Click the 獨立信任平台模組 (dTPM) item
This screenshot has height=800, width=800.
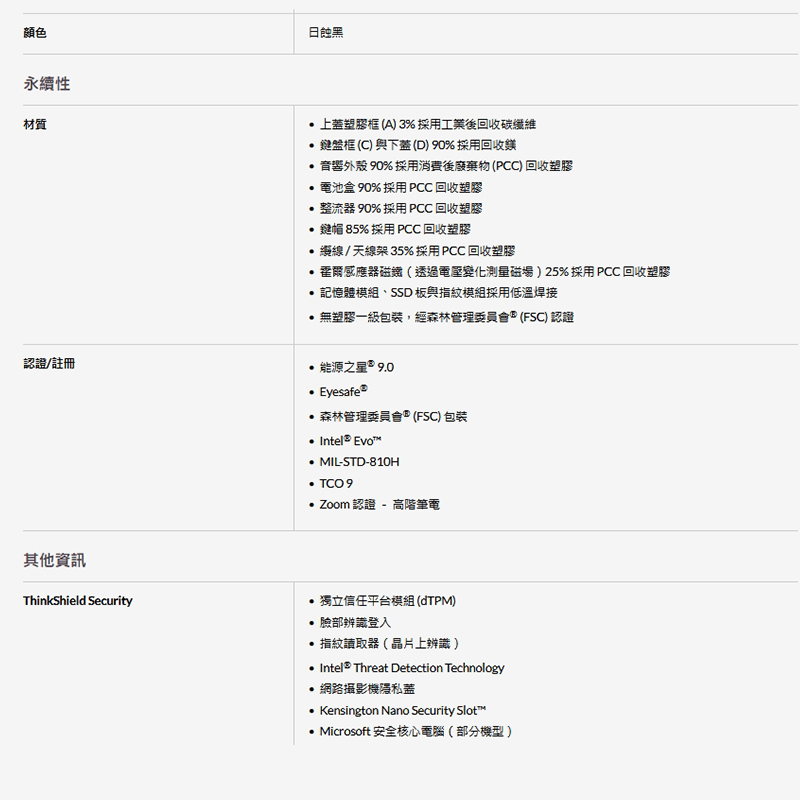387,601
